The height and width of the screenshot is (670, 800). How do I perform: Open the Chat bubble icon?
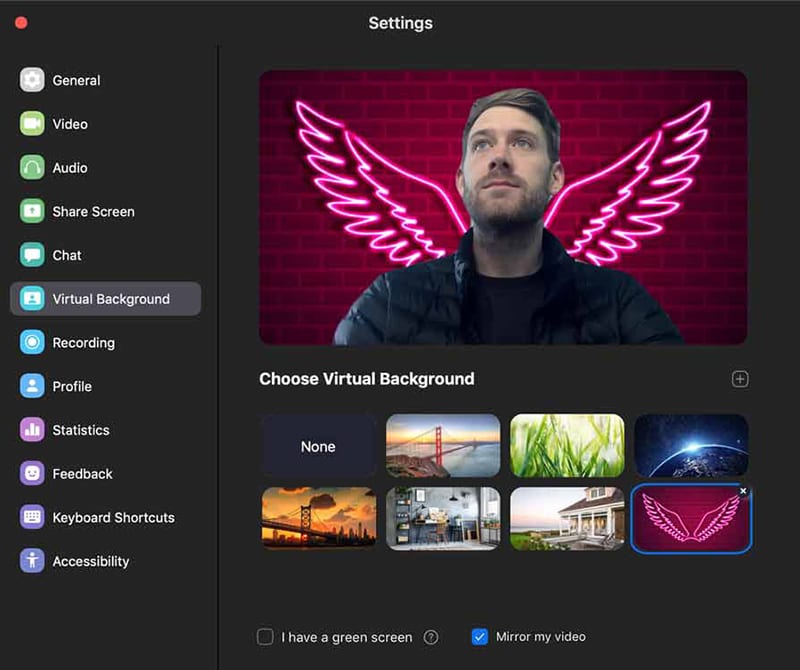(x=32, y=255)
